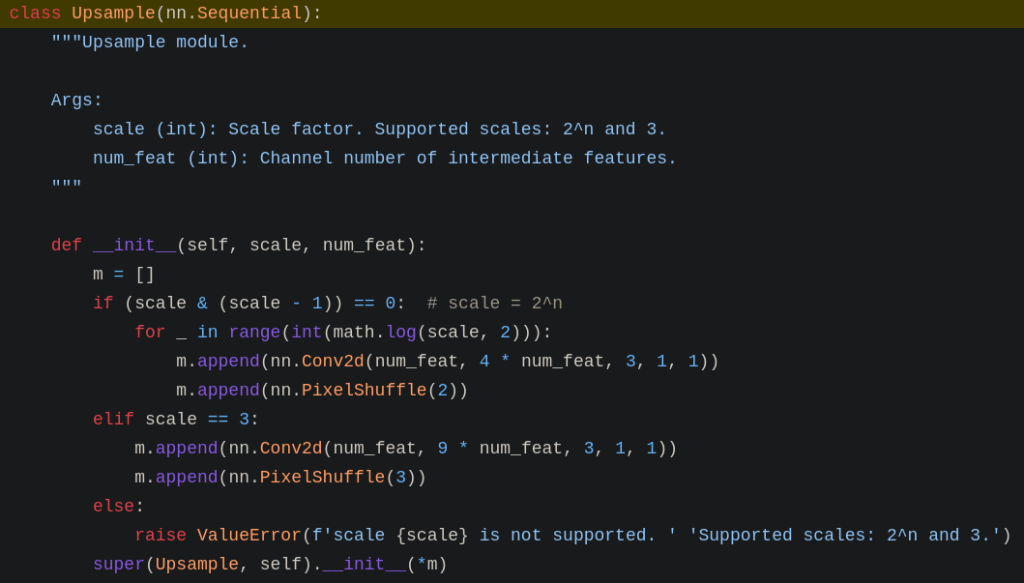
Task: Click the 'if' keyword checking scale
Action: coord(103,303)
